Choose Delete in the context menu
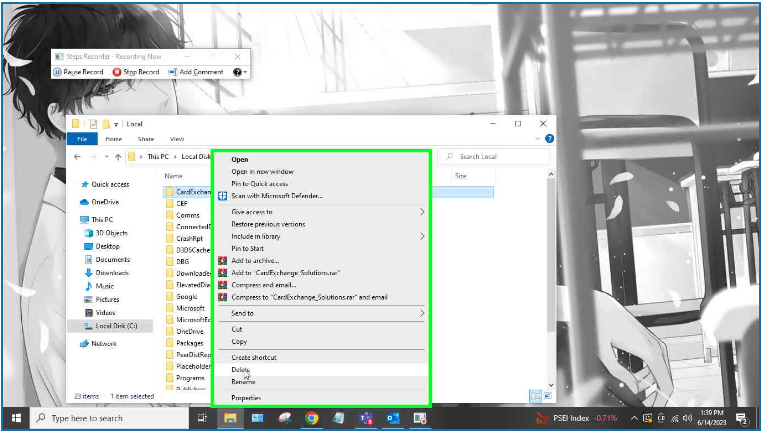The height and width of the screenshot is (433, 762). pos(321,370)
